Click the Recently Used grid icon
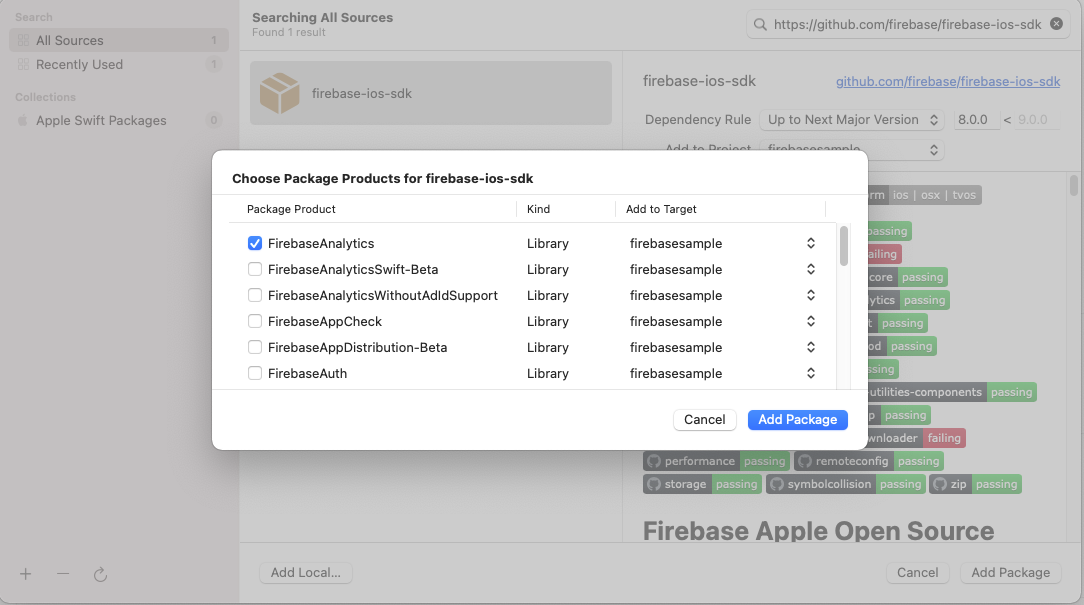Image resolution: width=1084 pixels, height=605 pixels. (x=23, y=64)
